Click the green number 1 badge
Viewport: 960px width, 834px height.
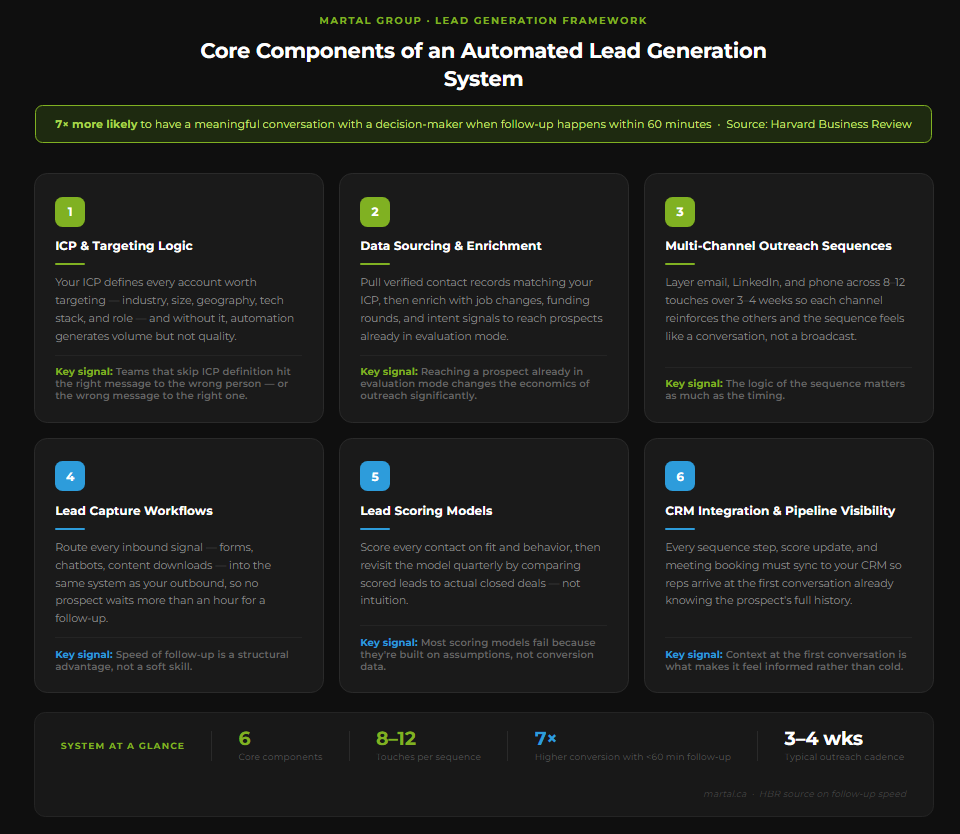(70, 212)
